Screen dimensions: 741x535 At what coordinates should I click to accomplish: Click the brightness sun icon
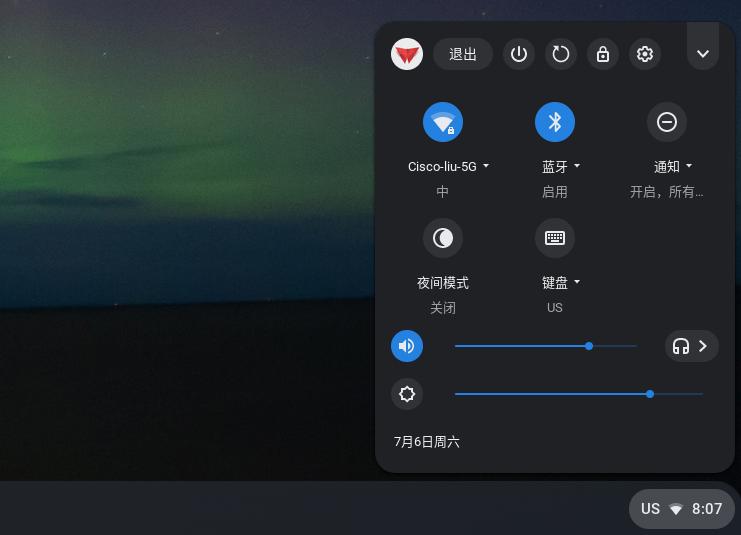tap(407, 394)
